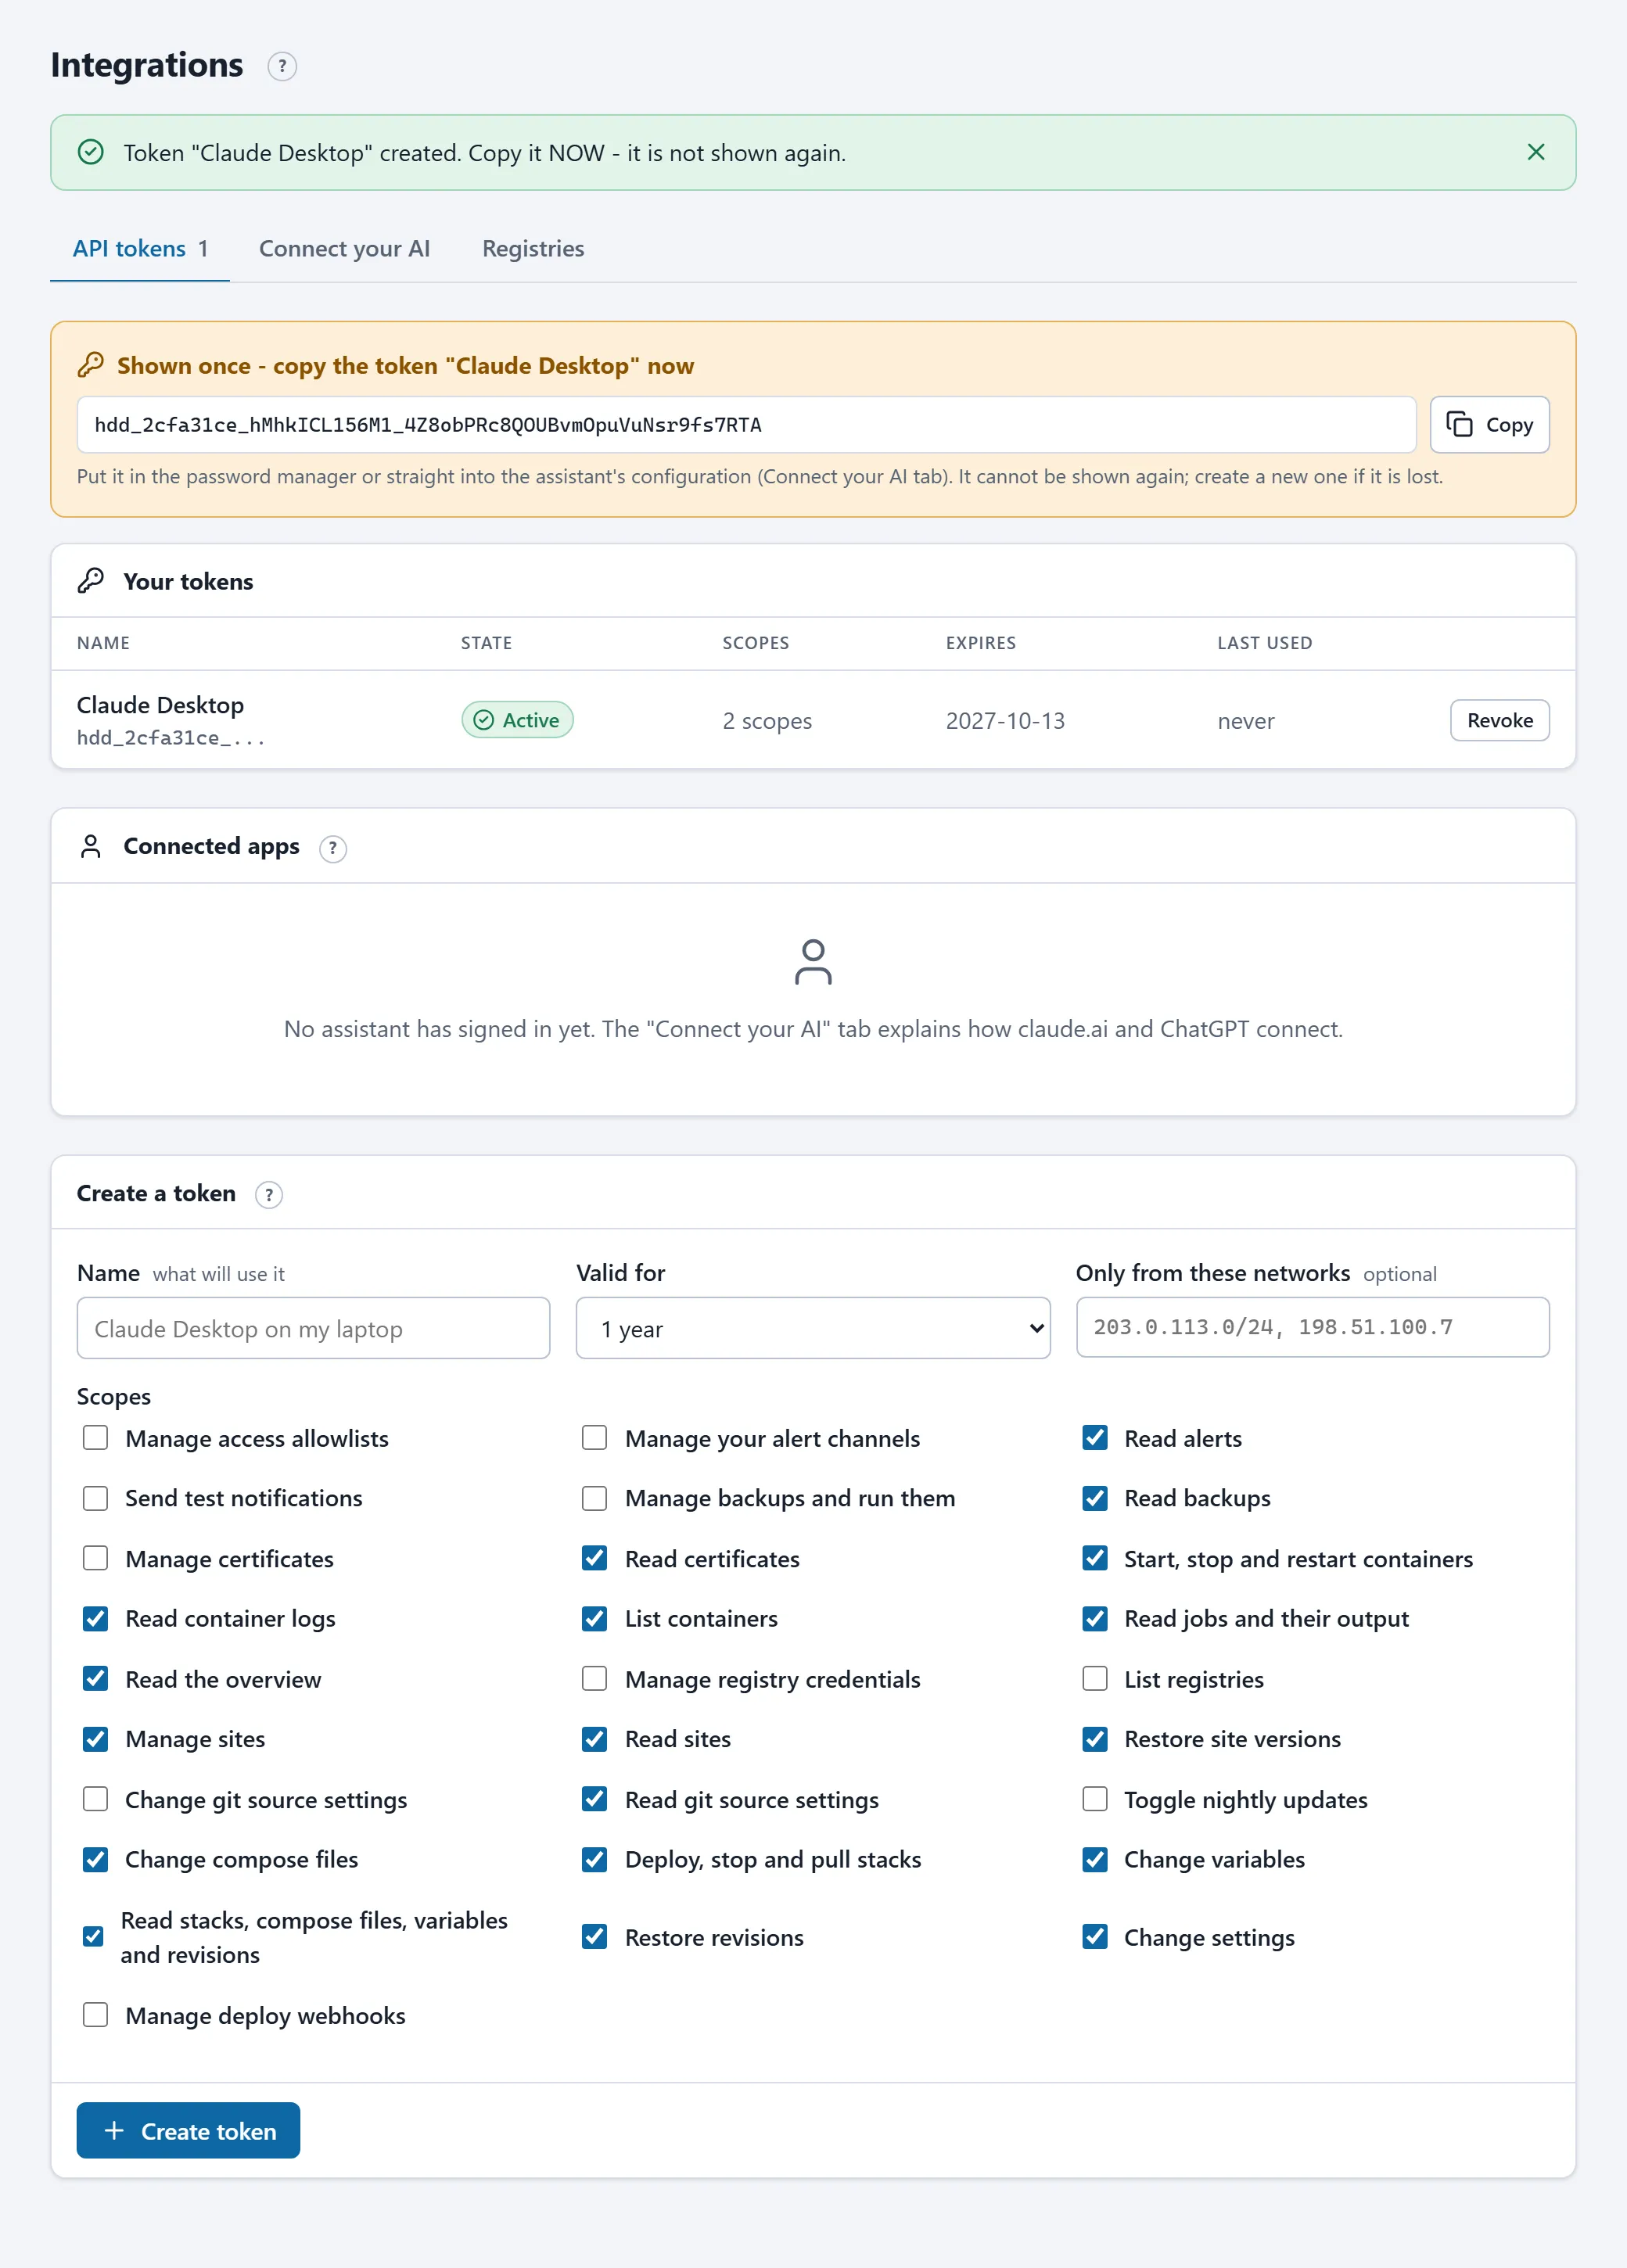Open the Valid for dropdown
The height and width of the screenshot is (2268, 1627).
tap(813, 1328)
